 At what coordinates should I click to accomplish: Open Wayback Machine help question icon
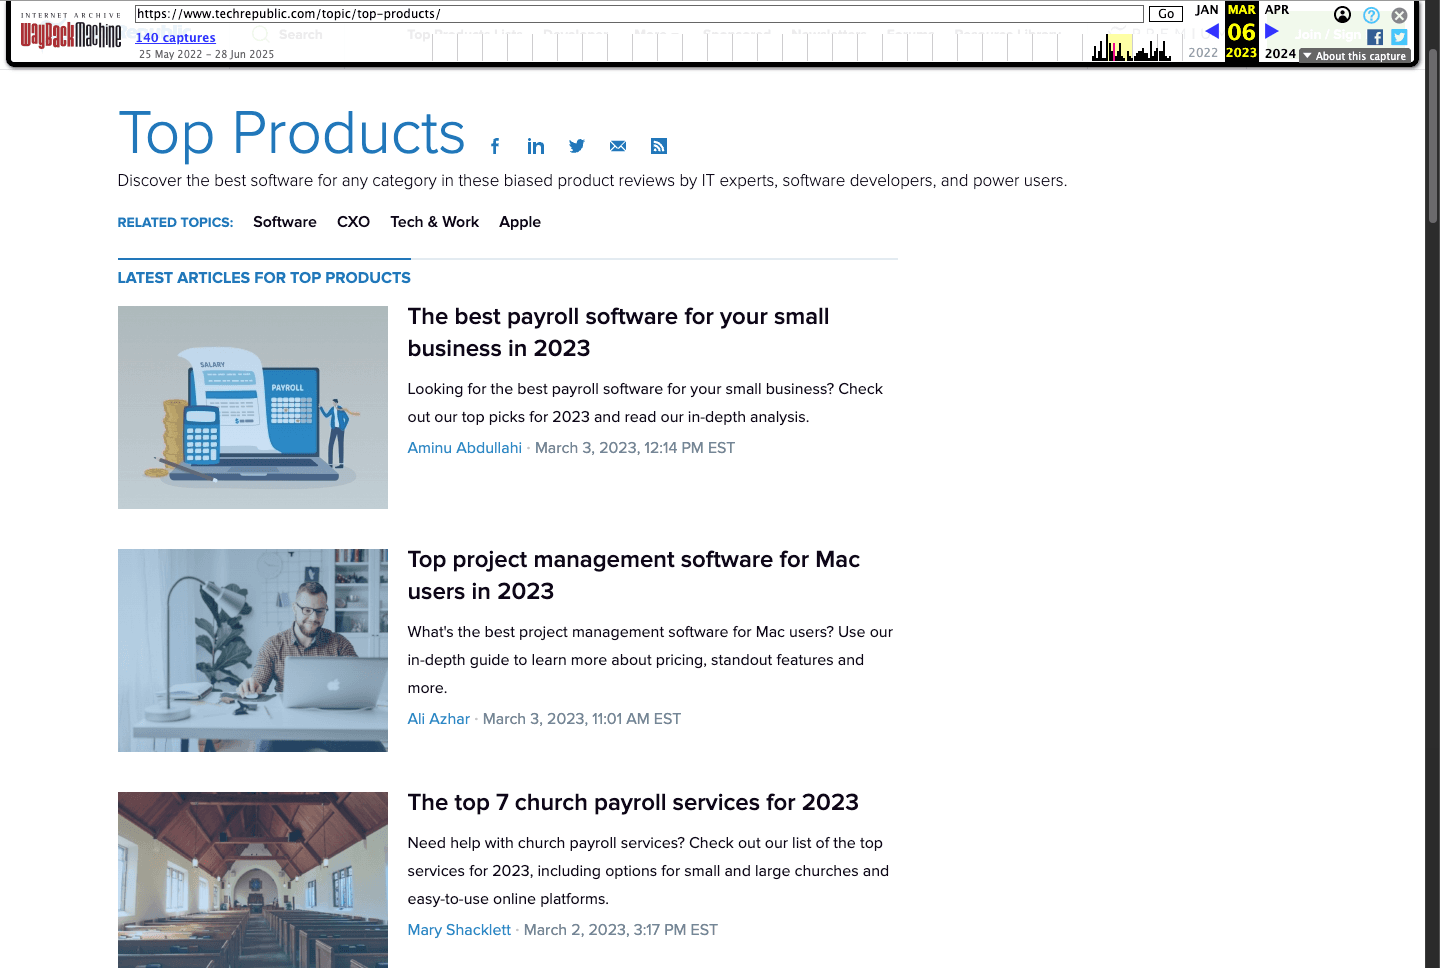click(1371, 15)
